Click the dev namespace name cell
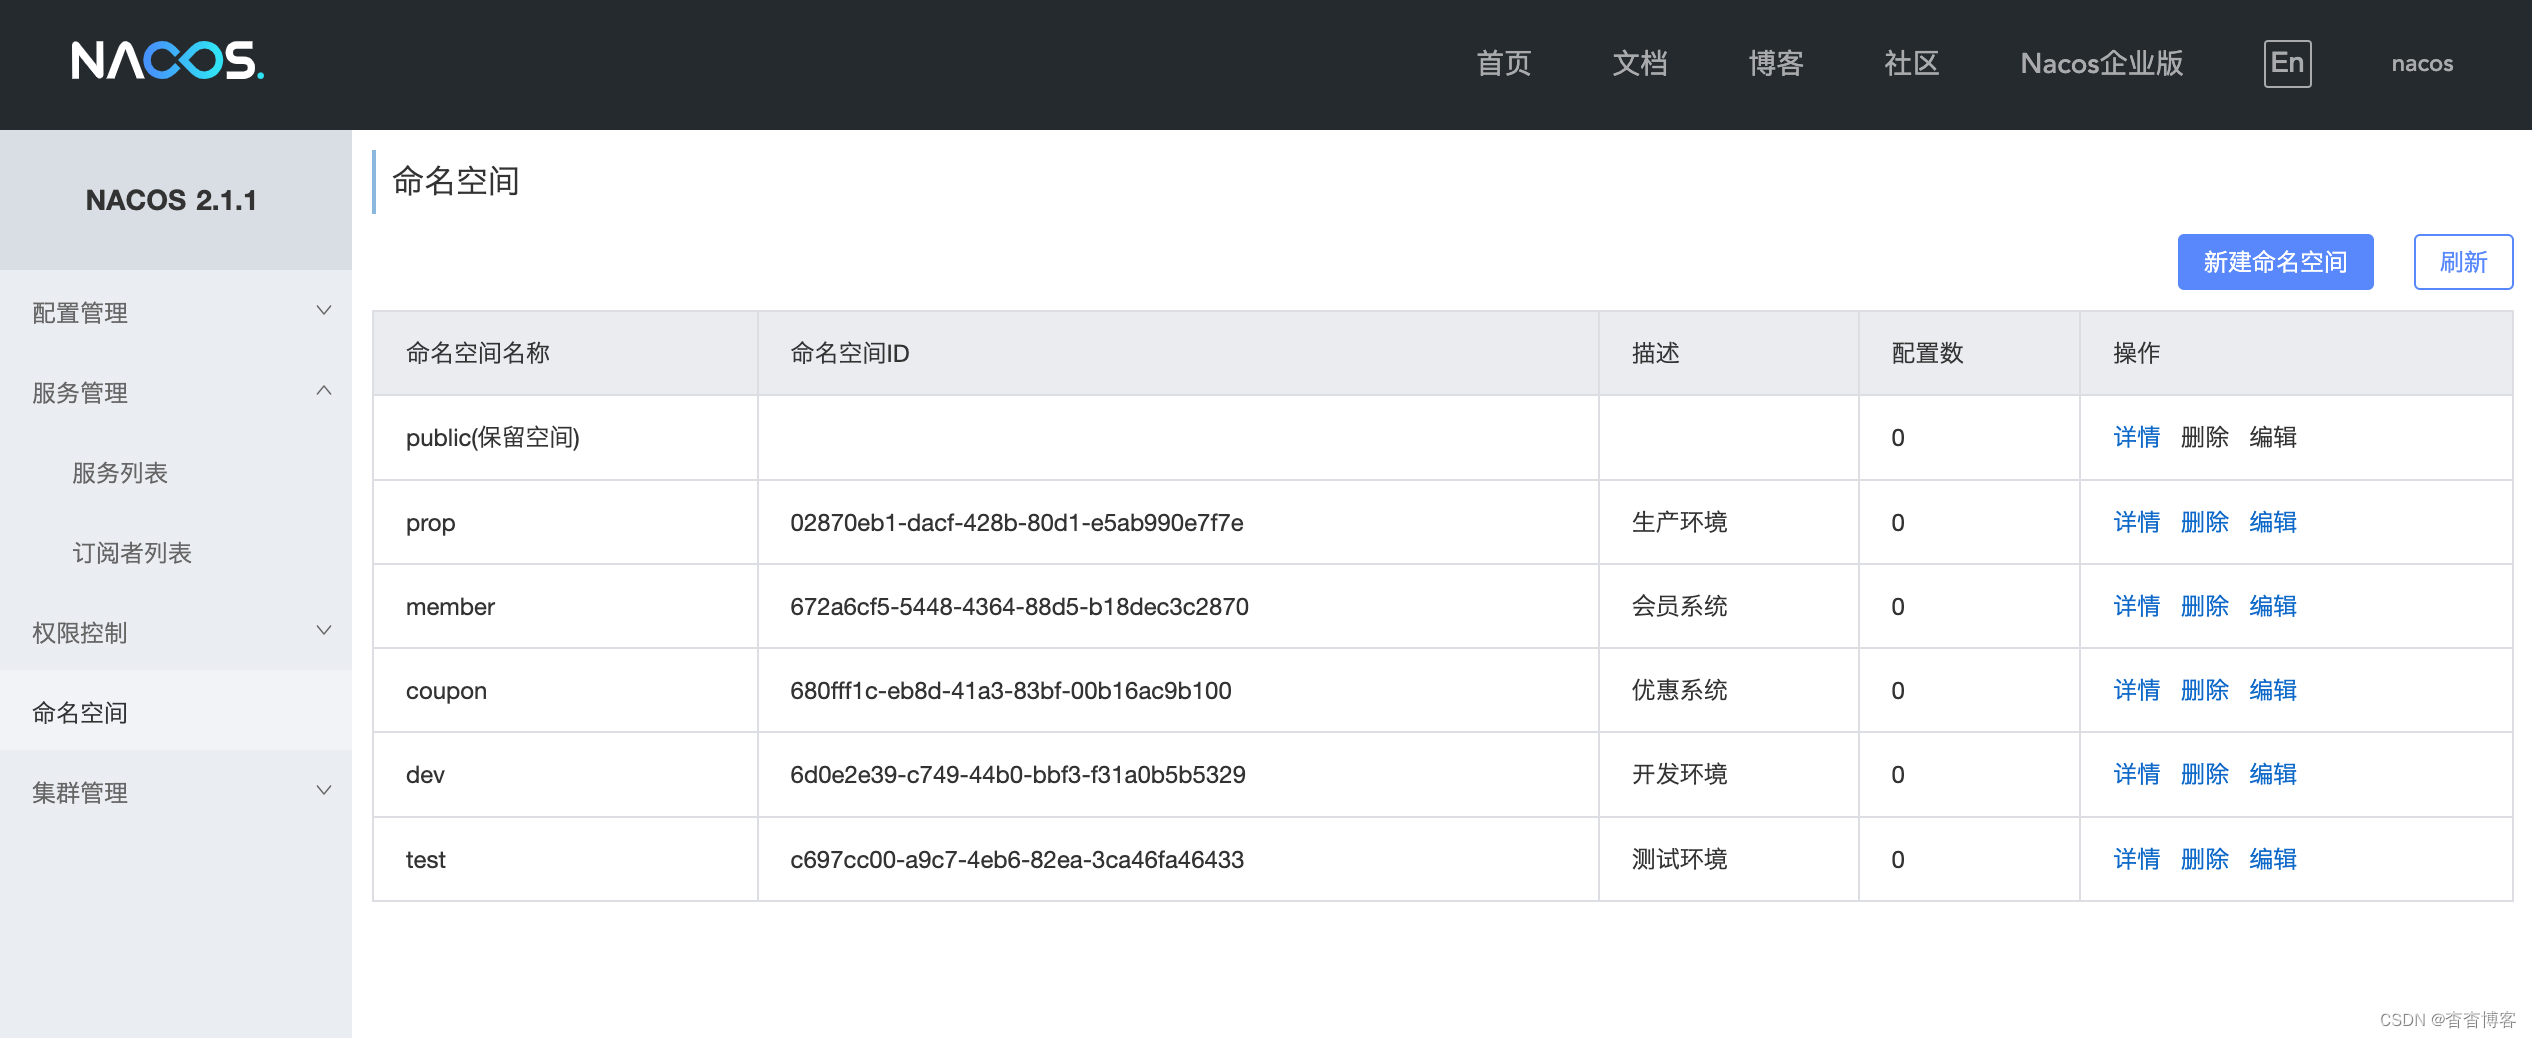Image resolution: width=2532 pixels, height=1038 pixels. pos(565,774)
